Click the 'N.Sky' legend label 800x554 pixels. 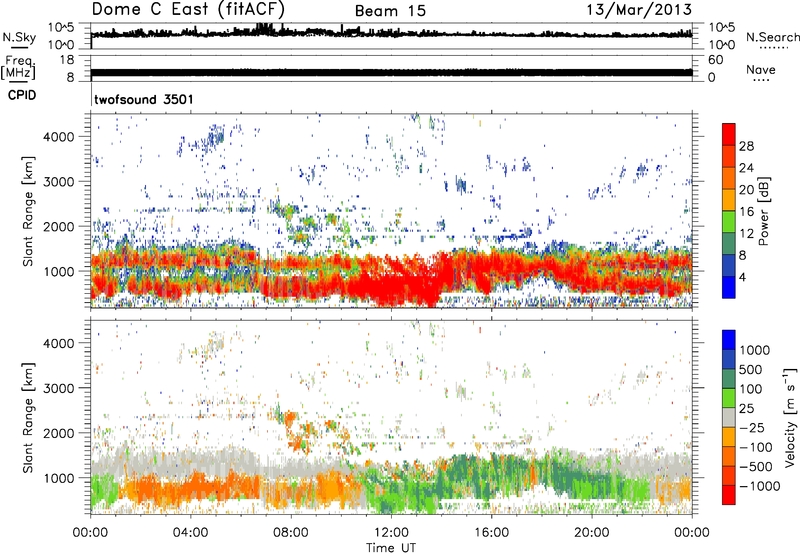click(x=19, y=37)
